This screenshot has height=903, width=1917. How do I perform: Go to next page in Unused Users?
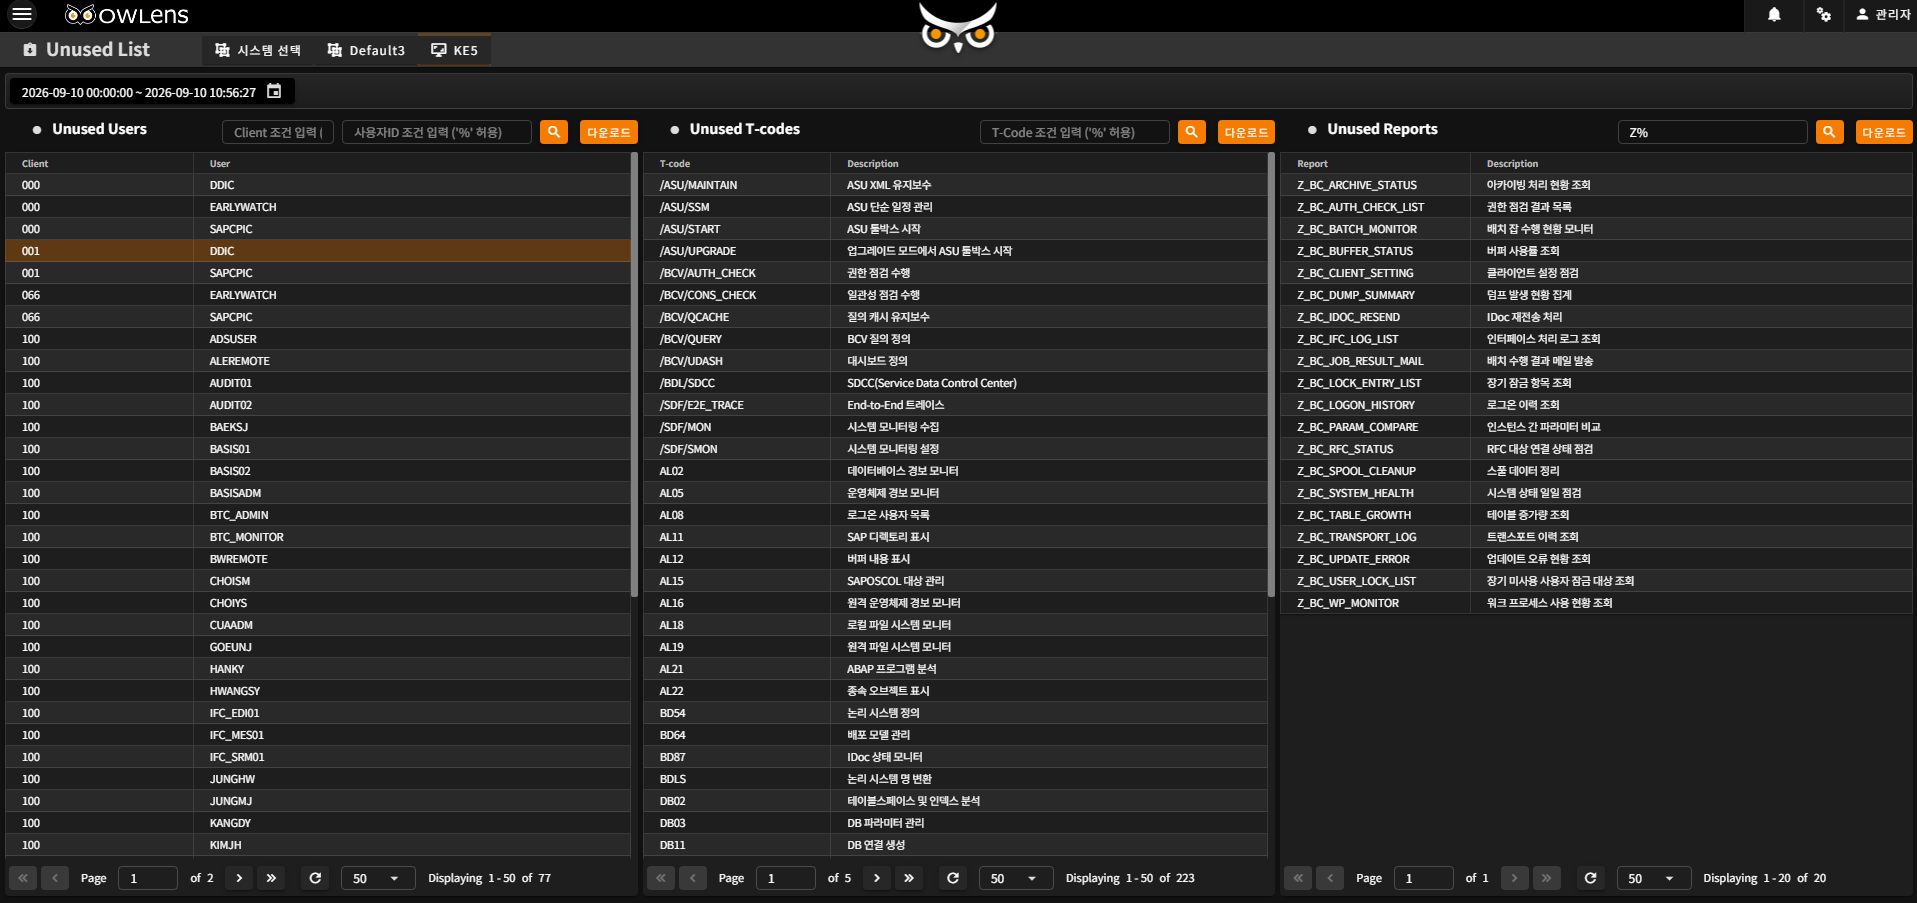pos(239,878)
